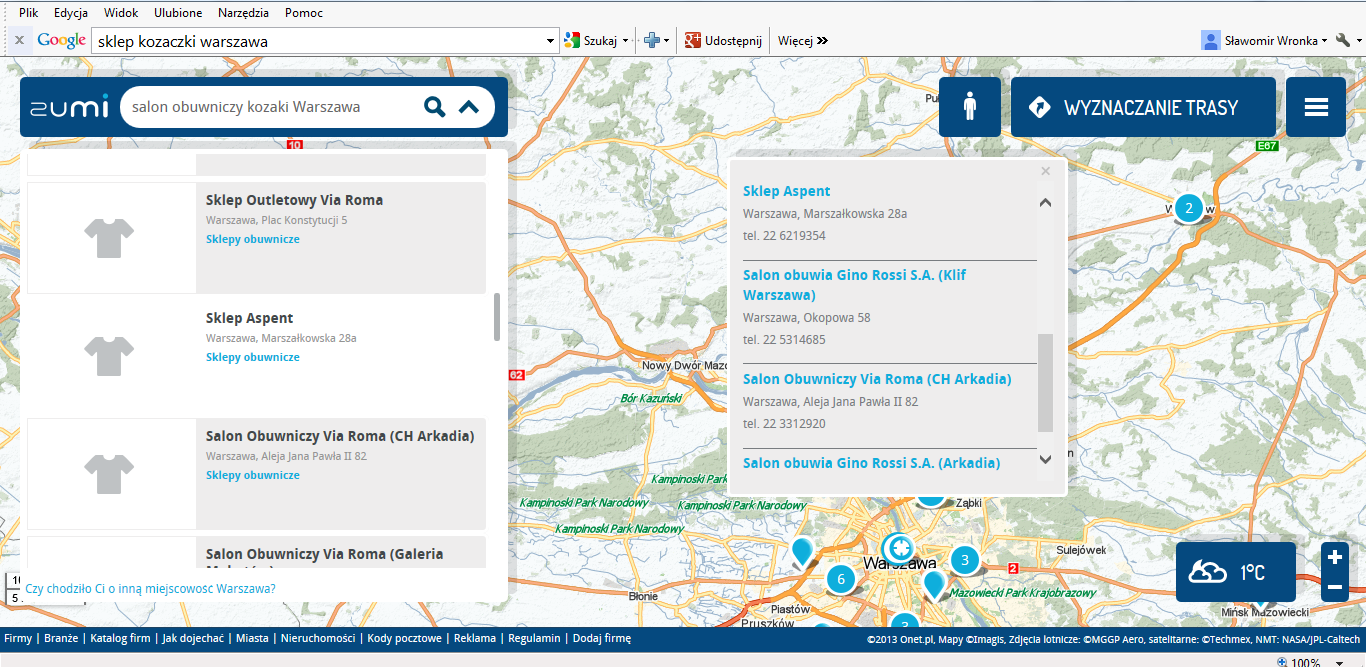This screenshot has width=1366, height=667.
Task: Click the magnifier search icon in zumi bar
Action: point(434,107)
